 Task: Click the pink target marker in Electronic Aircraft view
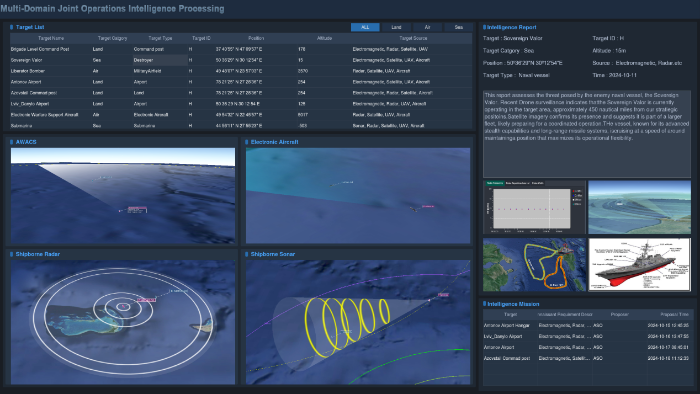428,206
